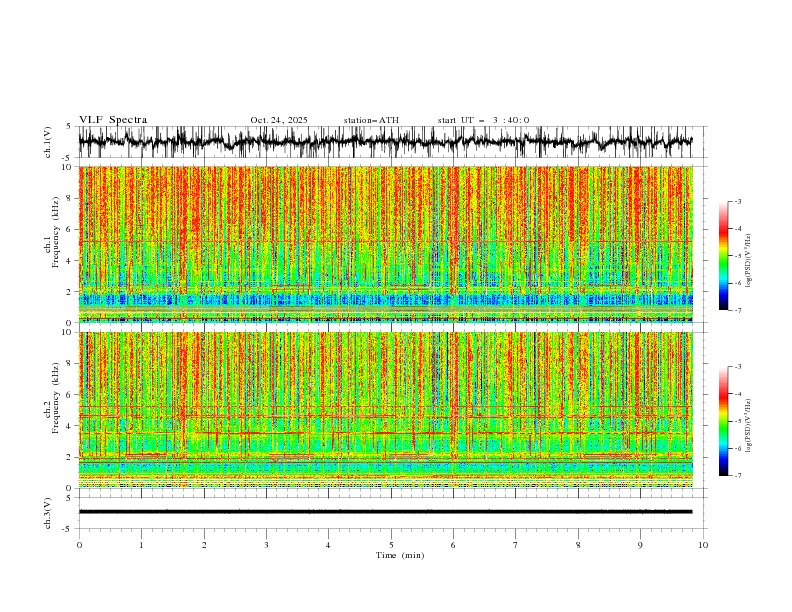Image resolution: width=792 pixels, height=612 pixels.
Task: Click the "VLF Spectra" title text
Action: [x=113, y=120]
